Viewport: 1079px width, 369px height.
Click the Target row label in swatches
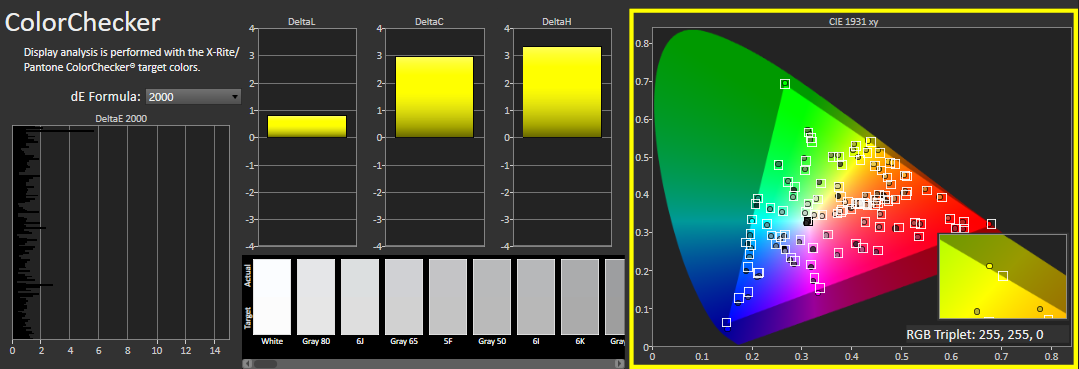248,319
